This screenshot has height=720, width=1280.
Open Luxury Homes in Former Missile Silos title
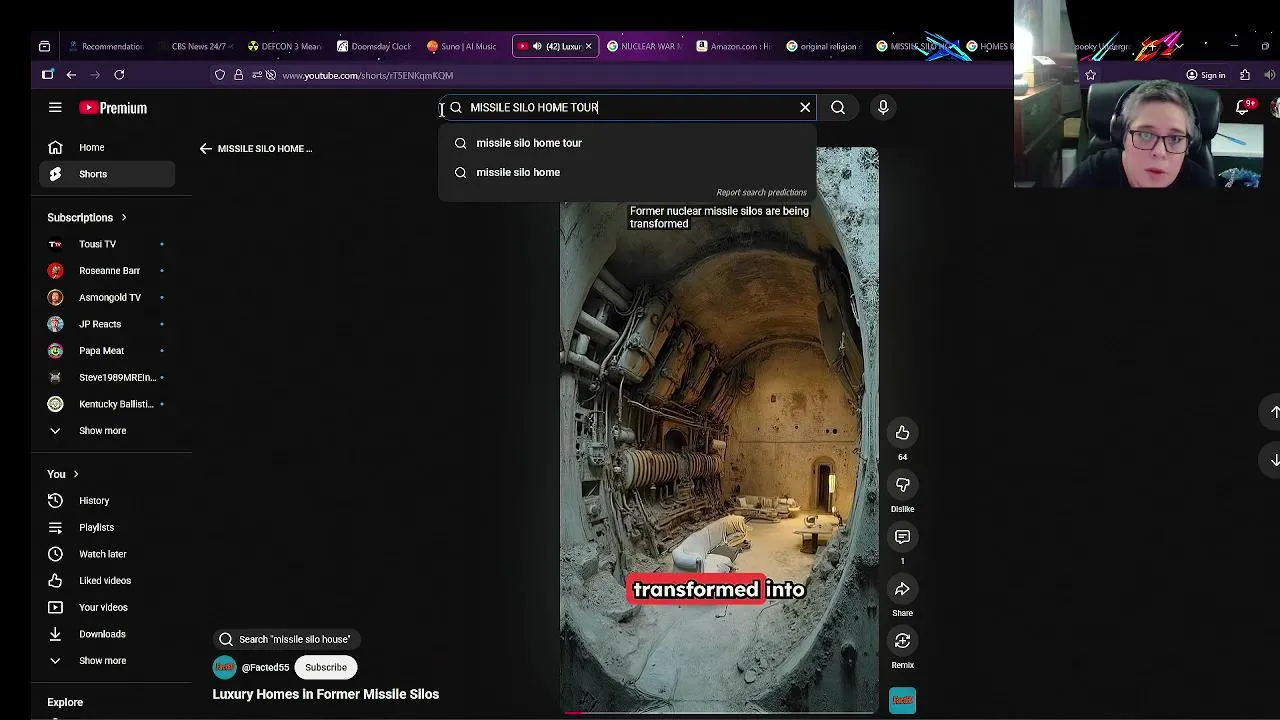pyautogui.click(x=325, y=694)
